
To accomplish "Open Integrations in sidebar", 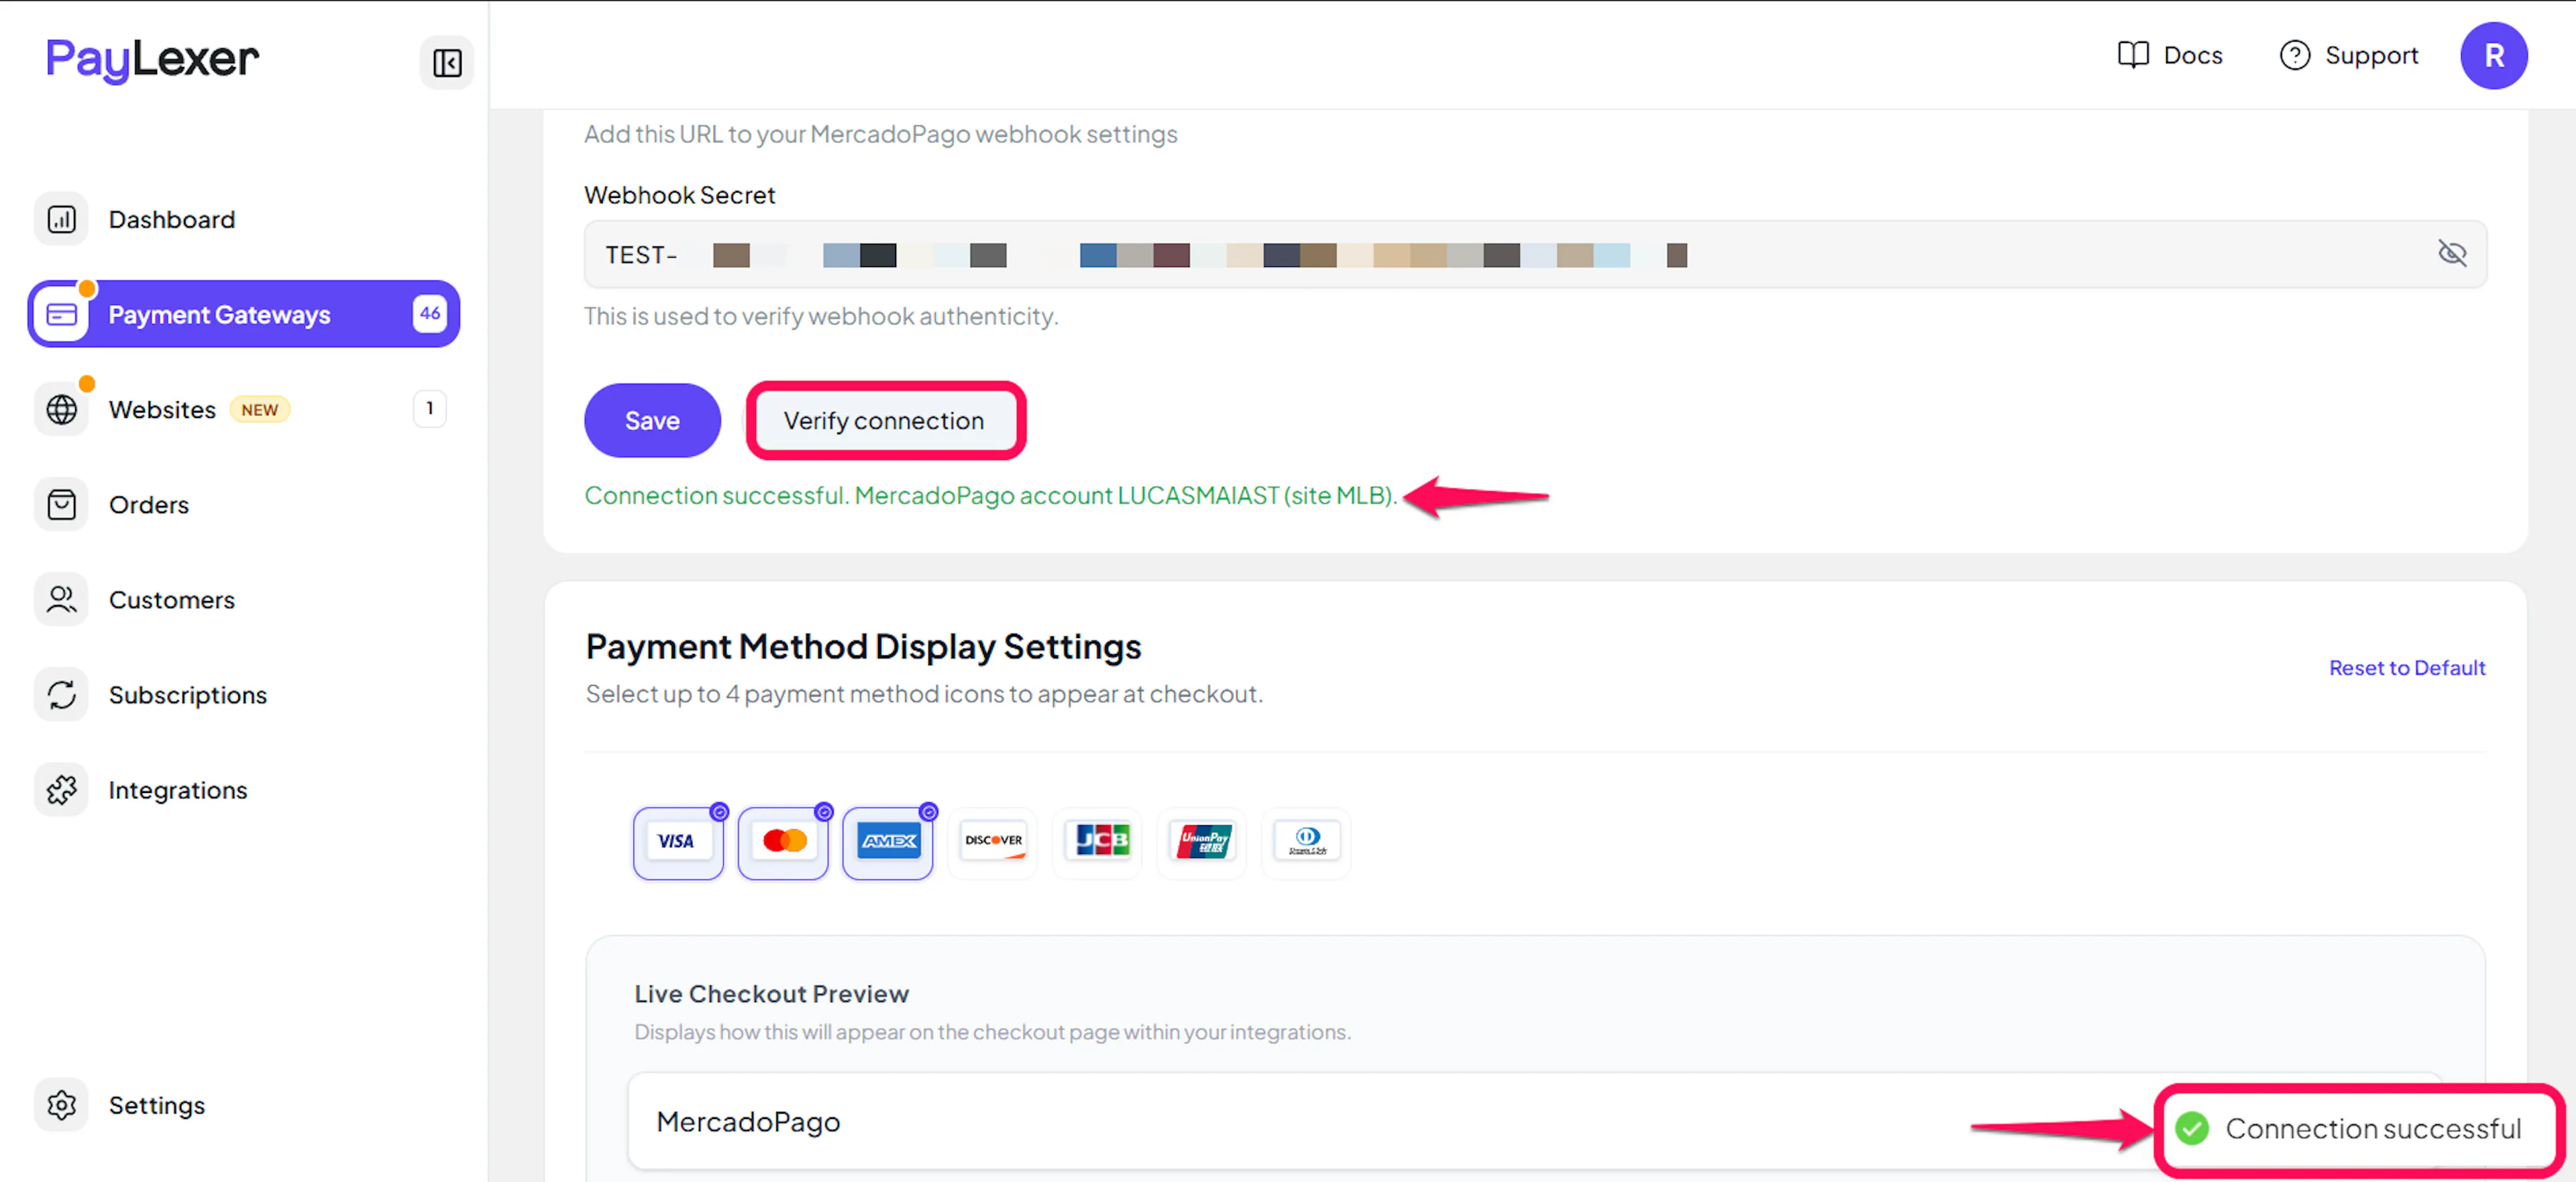I will tap(178, 789).
